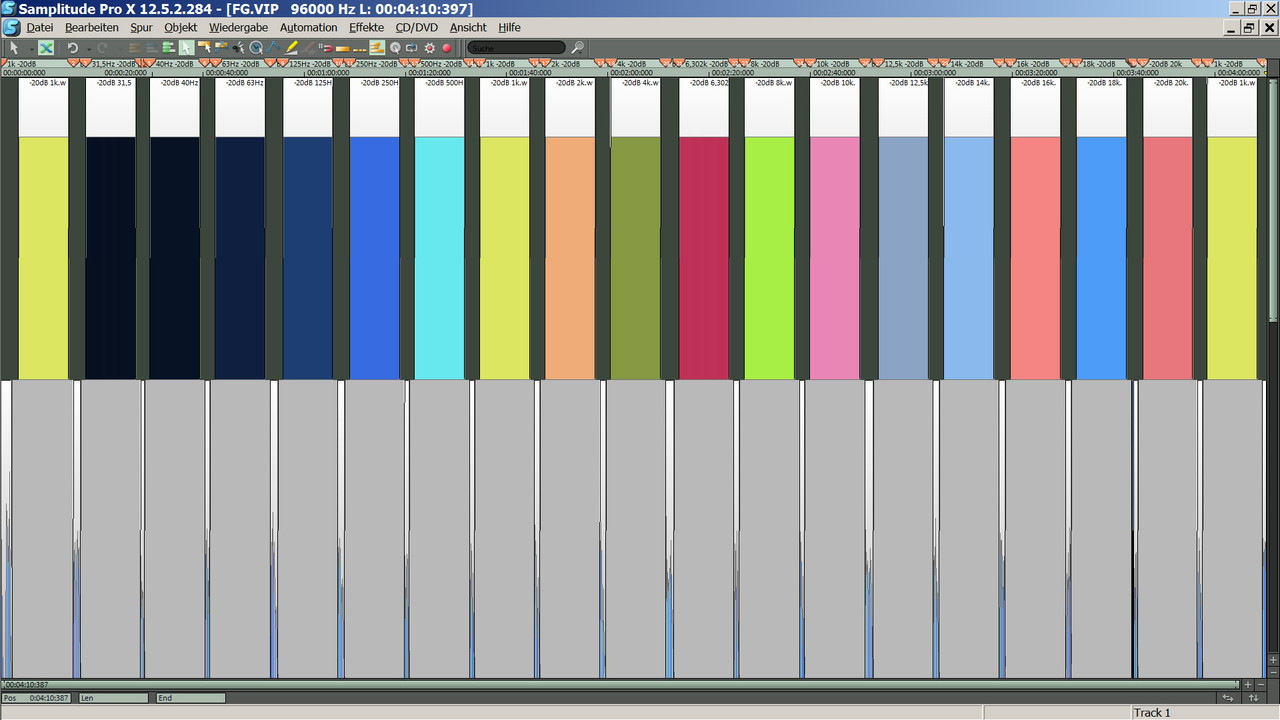
Task: Open the Objekt menu
Action: point(181,27)
